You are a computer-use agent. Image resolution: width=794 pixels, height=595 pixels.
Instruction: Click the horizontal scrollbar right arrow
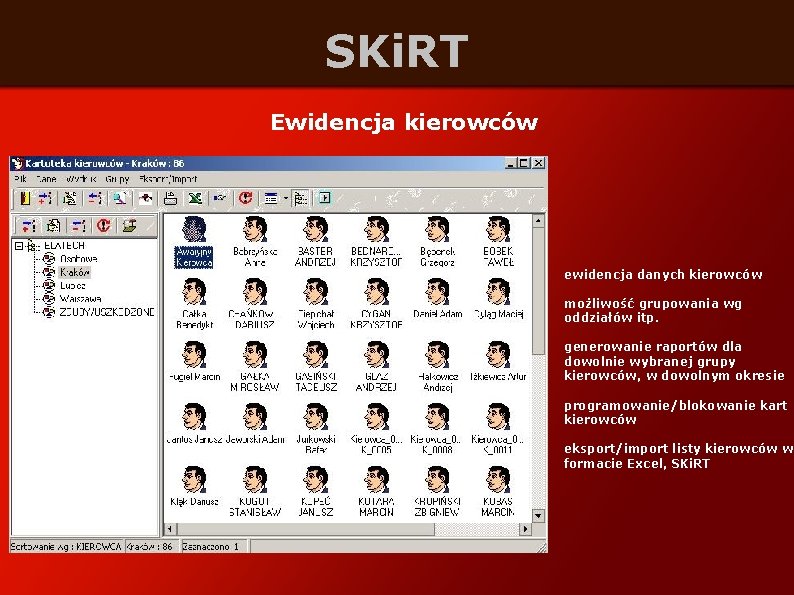(526, 529)
